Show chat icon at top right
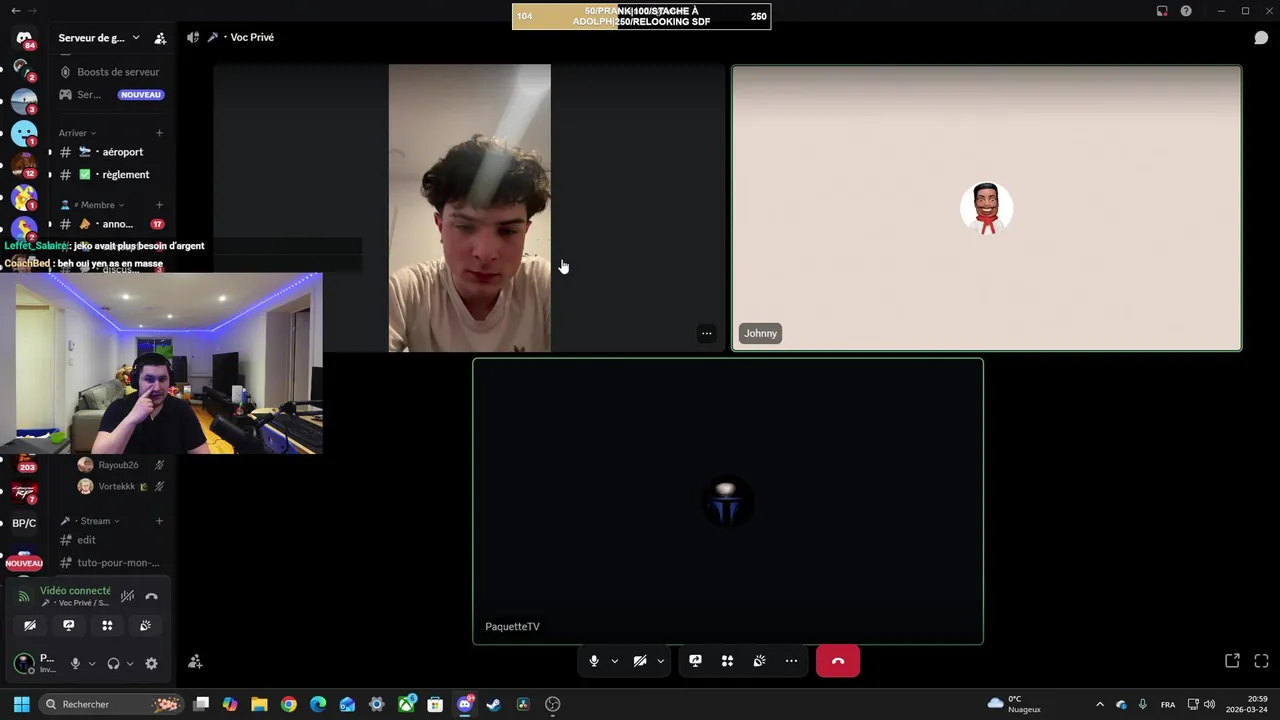This screenshot has height=720, width=1280. pos(1261,38)
